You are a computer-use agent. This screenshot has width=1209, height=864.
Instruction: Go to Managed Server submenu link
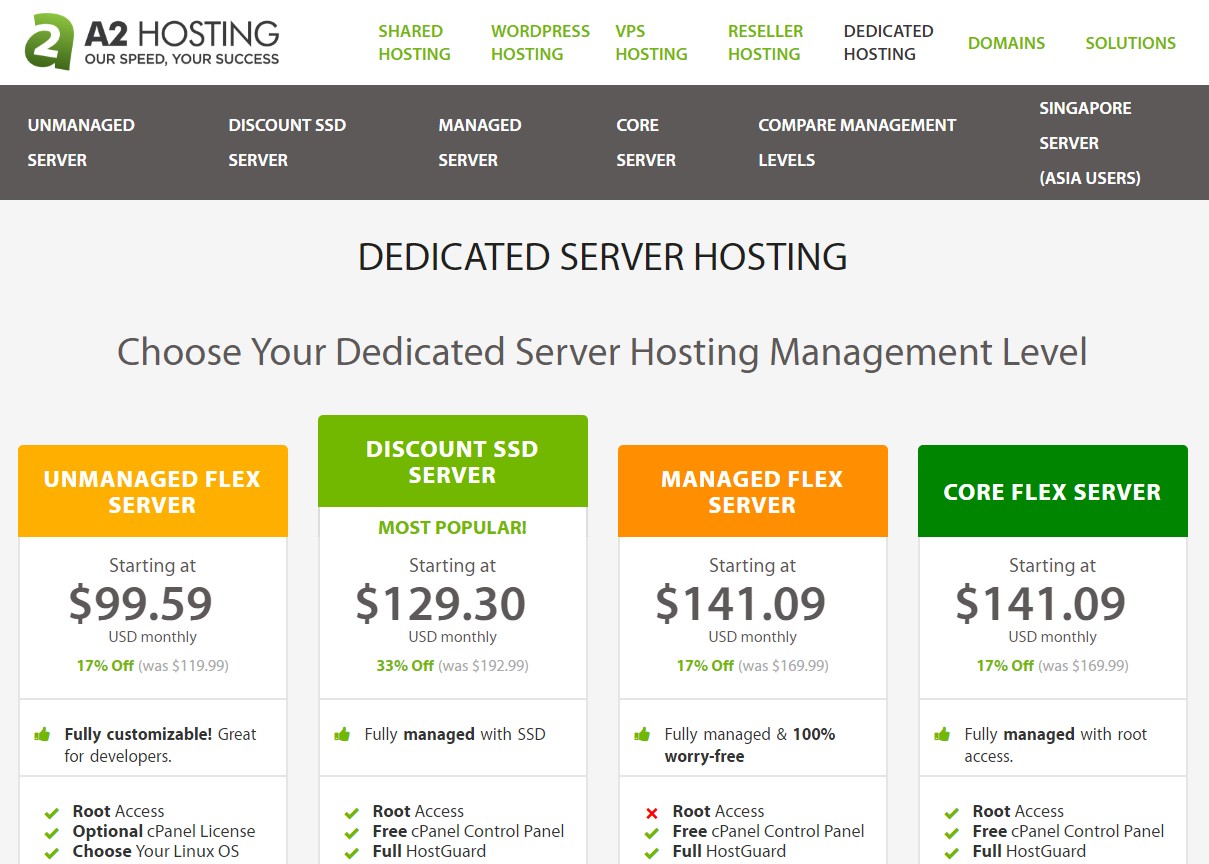(x=480, y=142)
